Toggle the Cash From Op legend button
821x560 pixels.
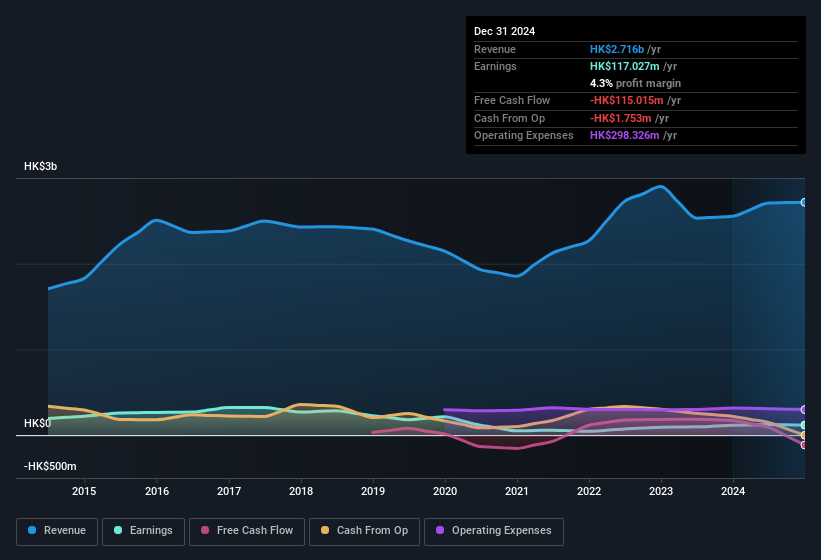point(364,531)
